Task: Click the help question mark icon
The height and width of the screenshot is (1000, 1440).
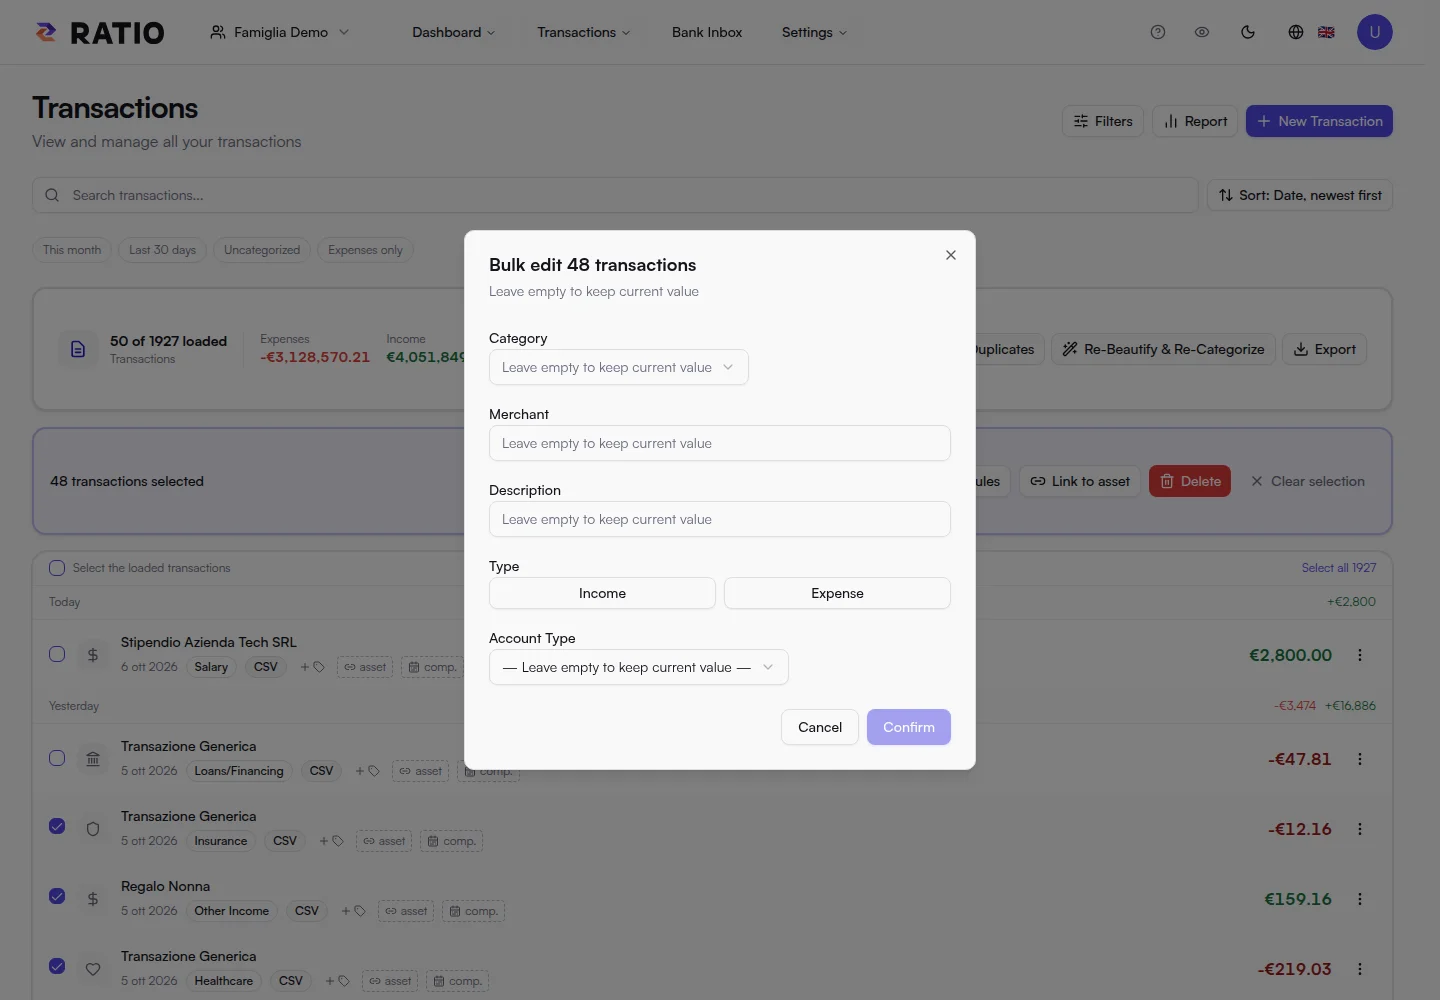Action: pos(1158,32)
